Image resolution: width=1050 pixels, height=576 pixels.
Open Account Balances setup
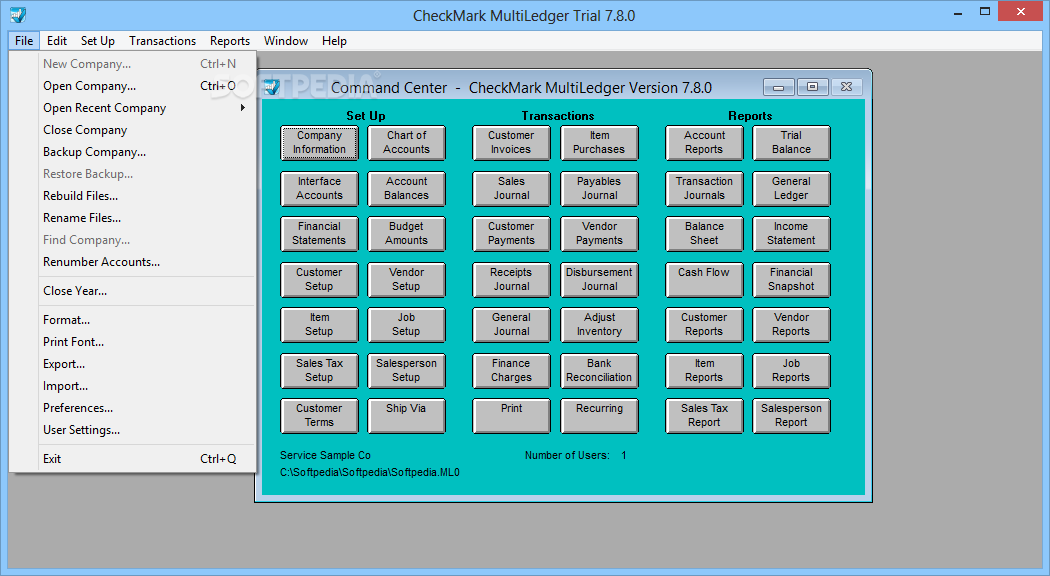tap(406, 189)
